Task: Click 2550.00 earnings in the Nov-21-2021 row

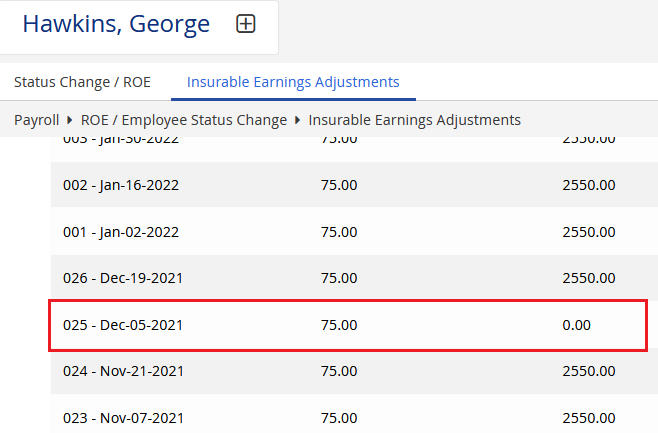Action: tap(588, 371)
